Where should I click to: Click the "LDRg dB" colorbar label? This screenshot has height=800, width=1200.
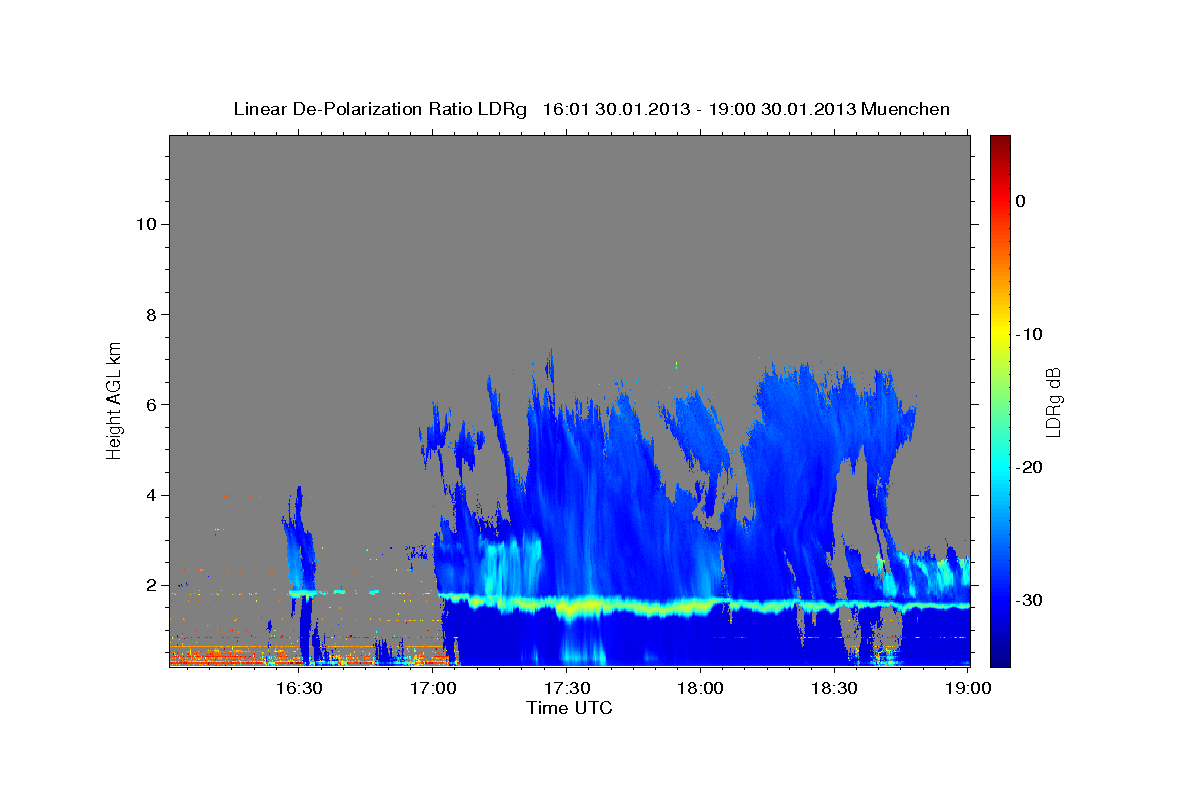[1052, 403]
